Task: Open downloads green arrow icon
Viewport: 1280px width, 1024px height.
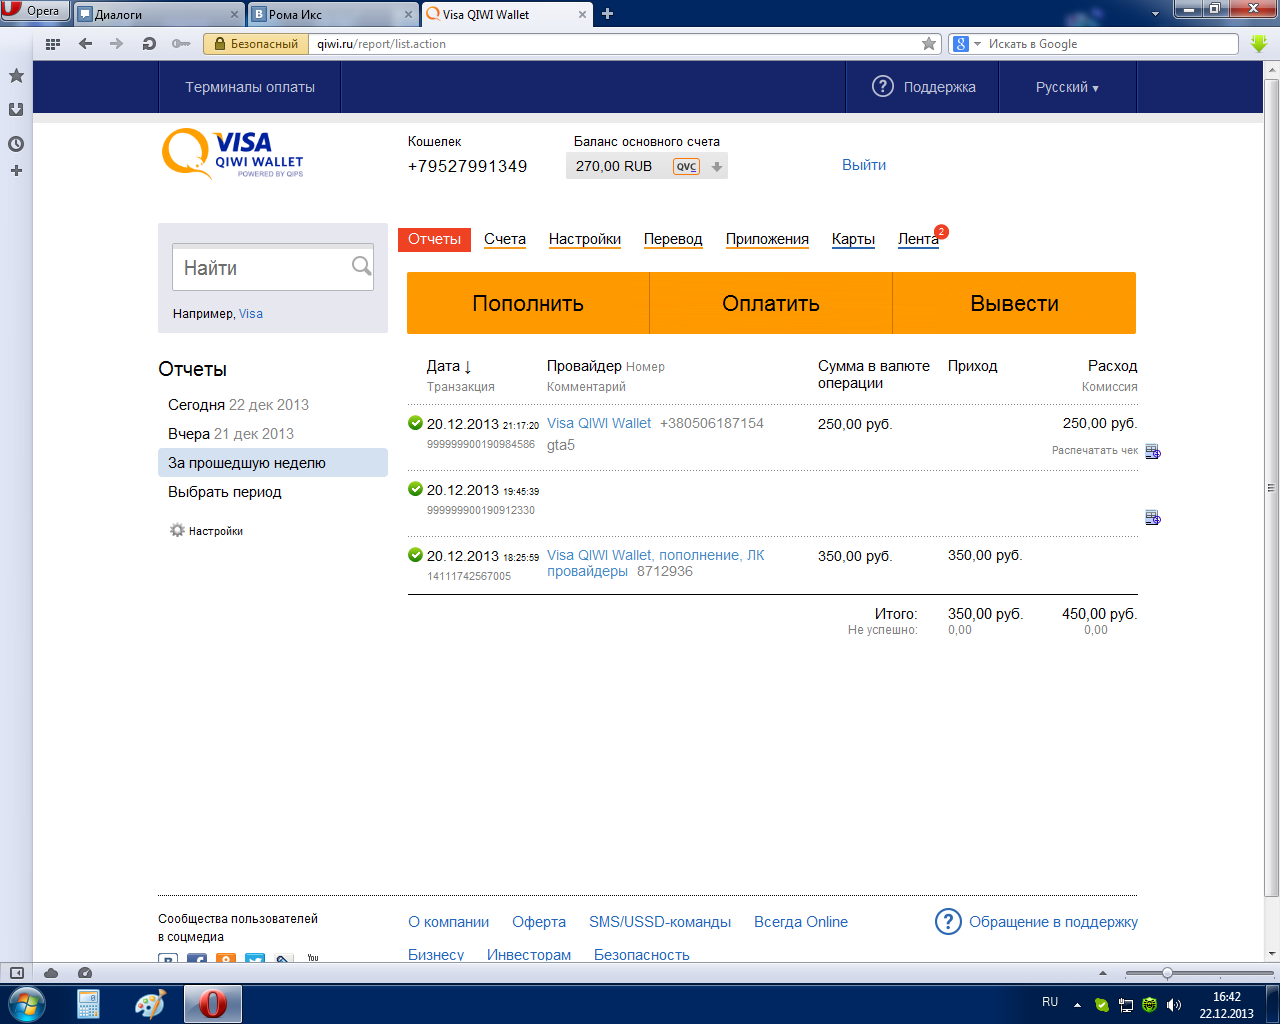Action: click(x=1259, y=44)
